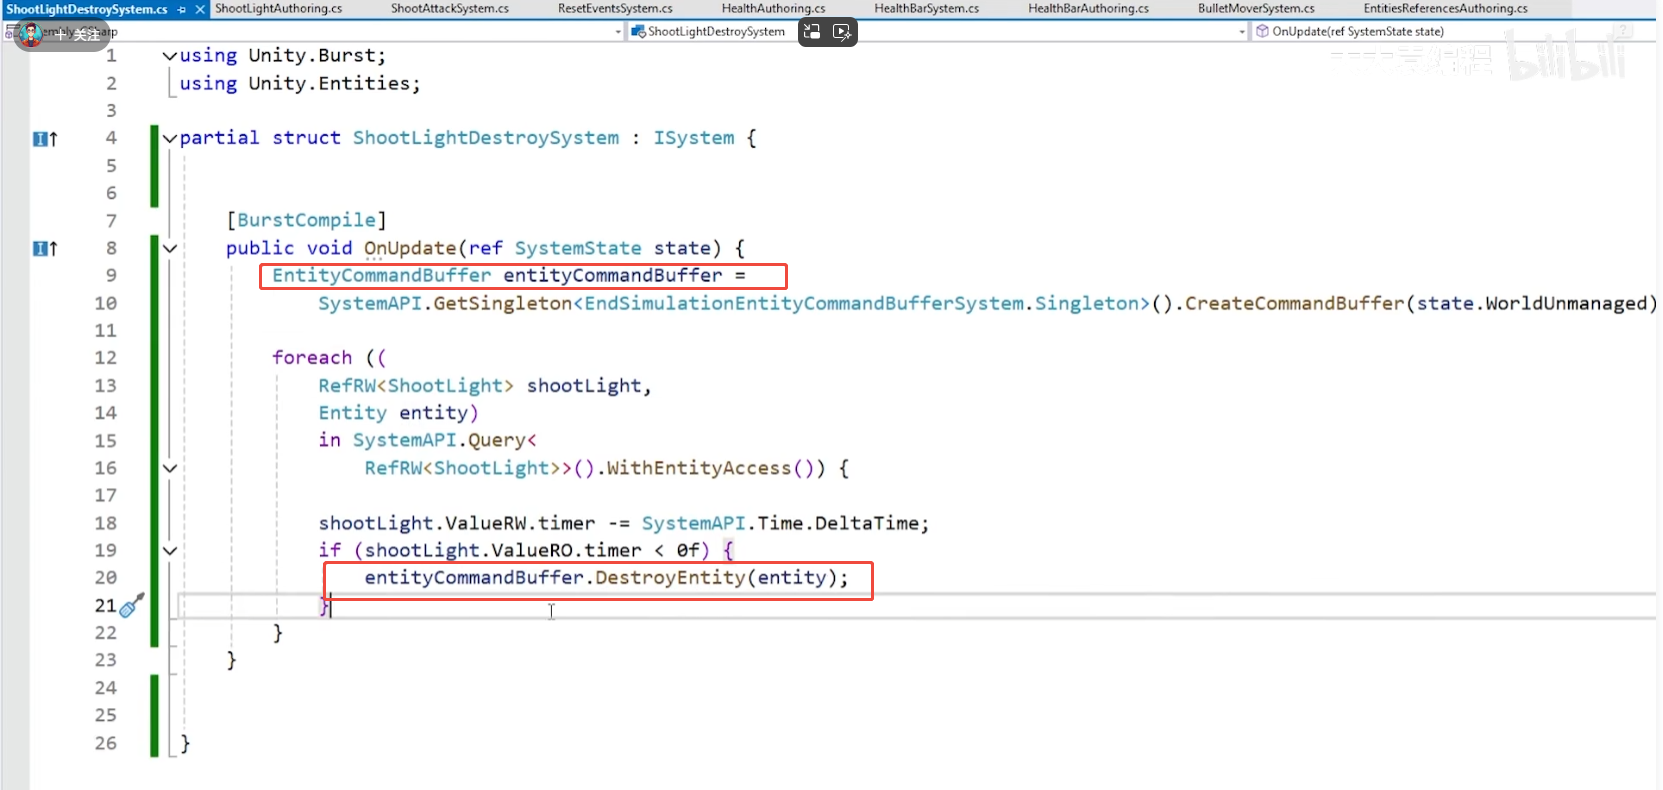Viewport: 1663px width, 790px height.
Task: Collapse the OnUpdate method at line 8
Action: pyautogui.click(x=170, y=248)
